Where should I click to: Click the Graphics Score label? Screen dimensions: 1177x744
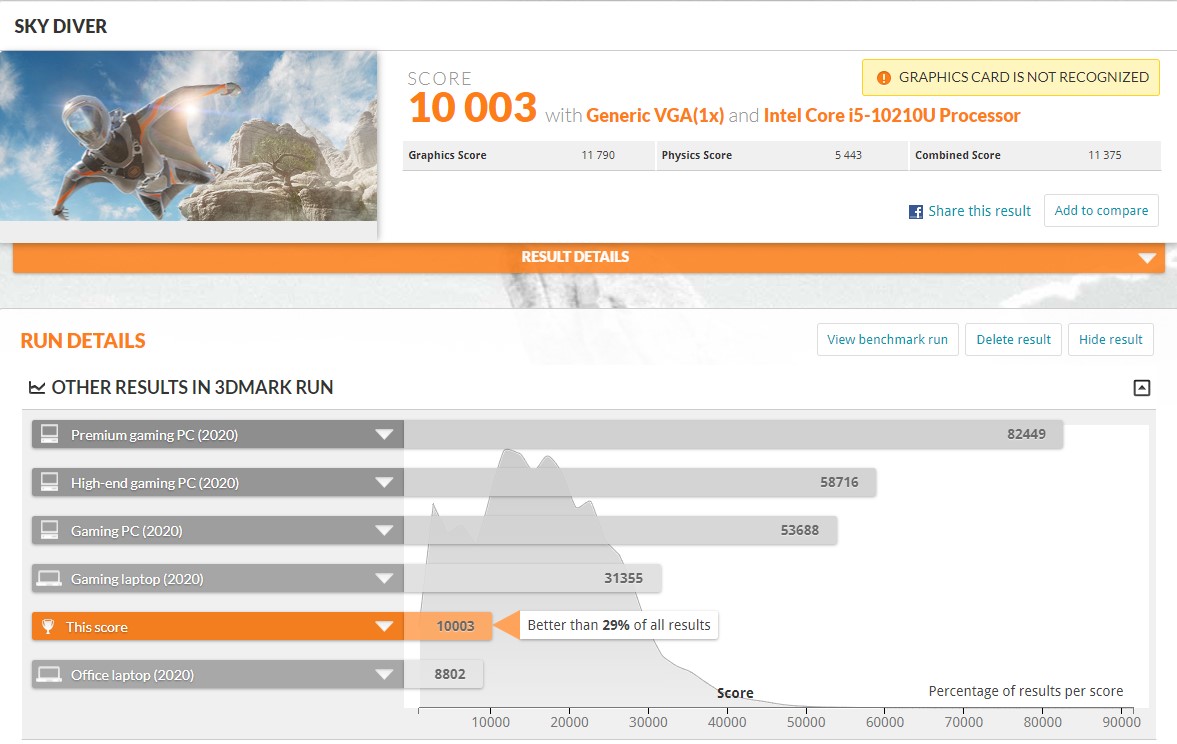coord(447,155)
